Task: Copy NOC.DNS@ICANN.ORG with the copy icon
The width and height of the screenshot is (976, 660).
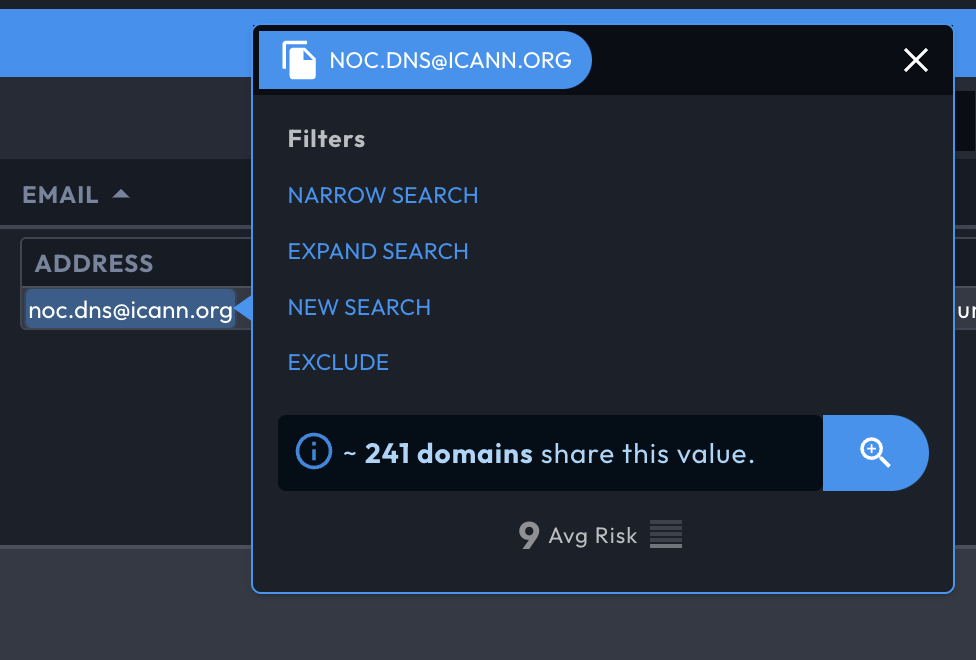Action: click(x=299, y=60)
